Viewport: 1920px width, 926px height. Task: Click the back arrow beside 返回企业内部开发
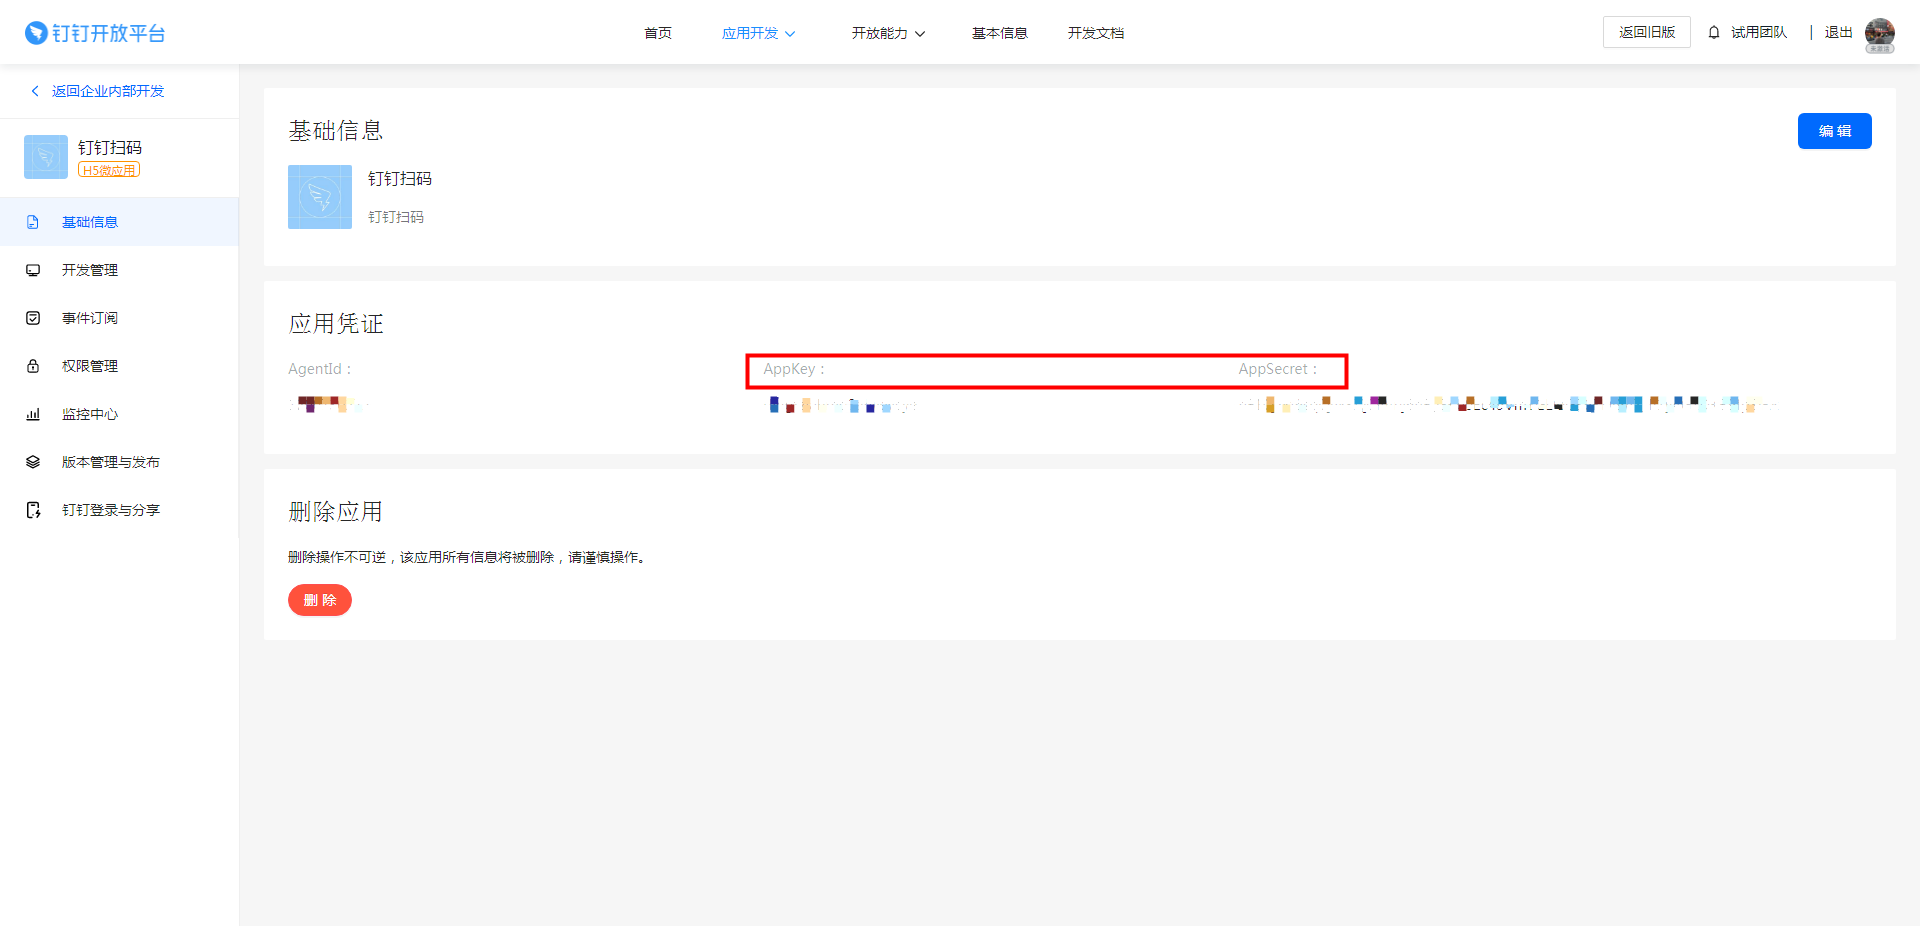[x=35, y=91]
